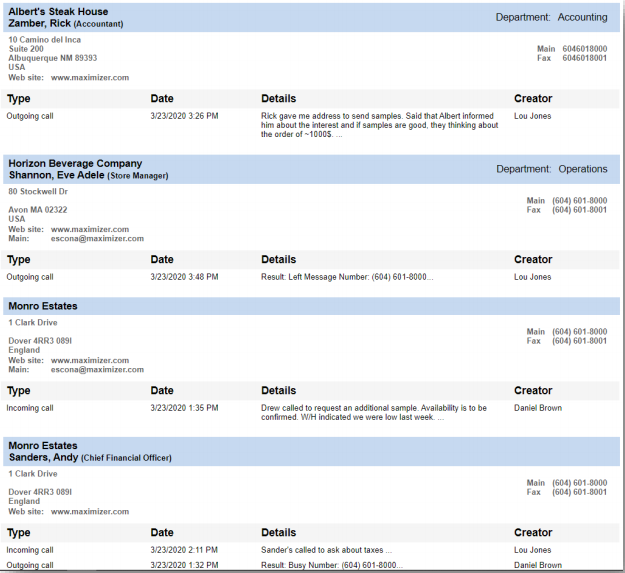Open www.maximizer.com under Sanders, Andy
Viewport: 625px width, 573px height.
pos(90,512)
